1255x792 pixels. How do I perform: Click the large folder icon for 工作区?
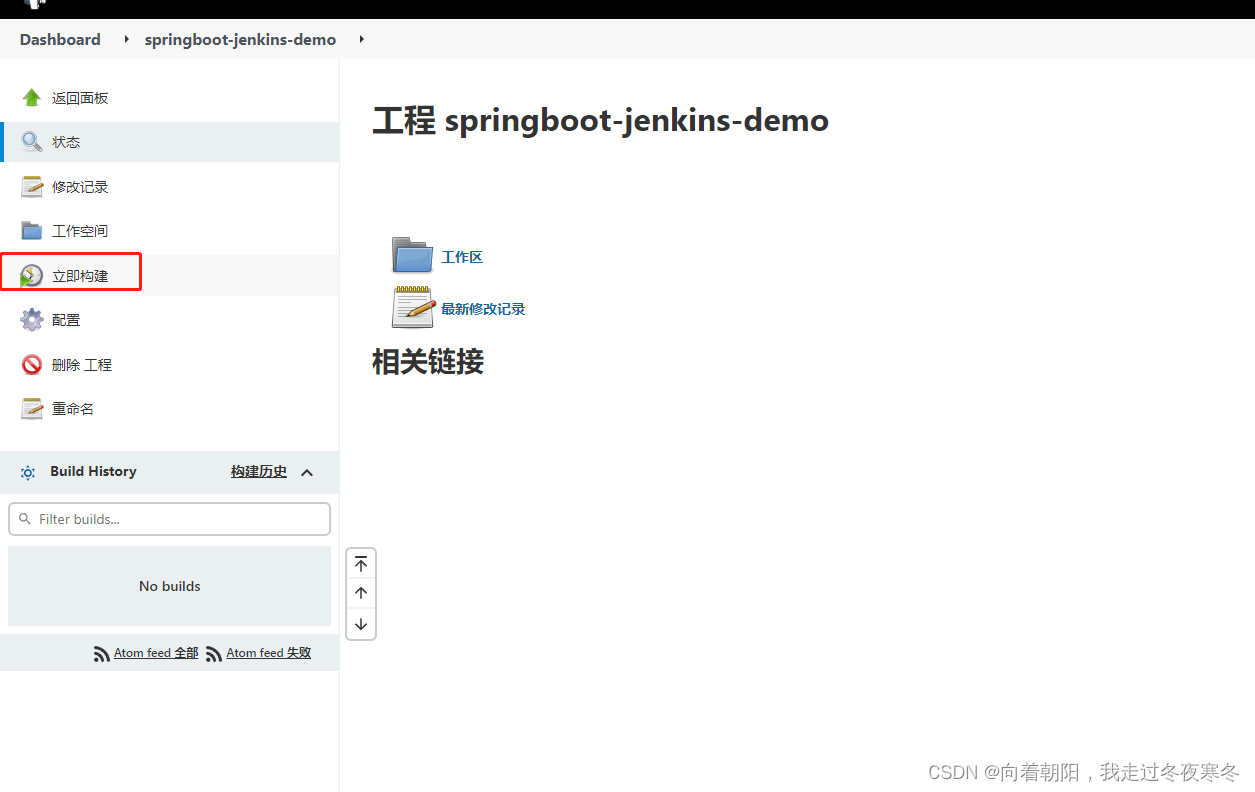tap(412, 255)
